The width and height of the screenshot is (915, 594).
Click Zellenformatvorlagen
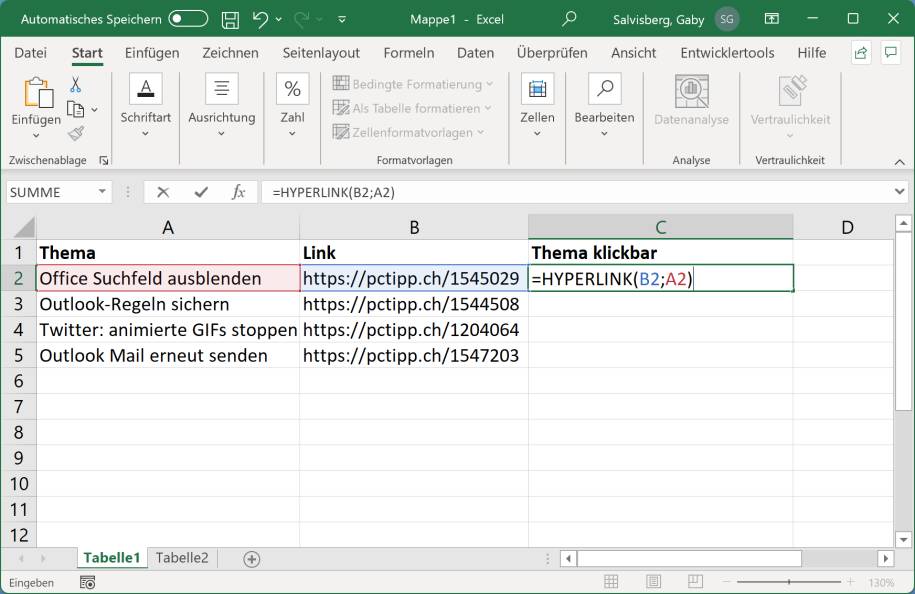coord(408,132)
